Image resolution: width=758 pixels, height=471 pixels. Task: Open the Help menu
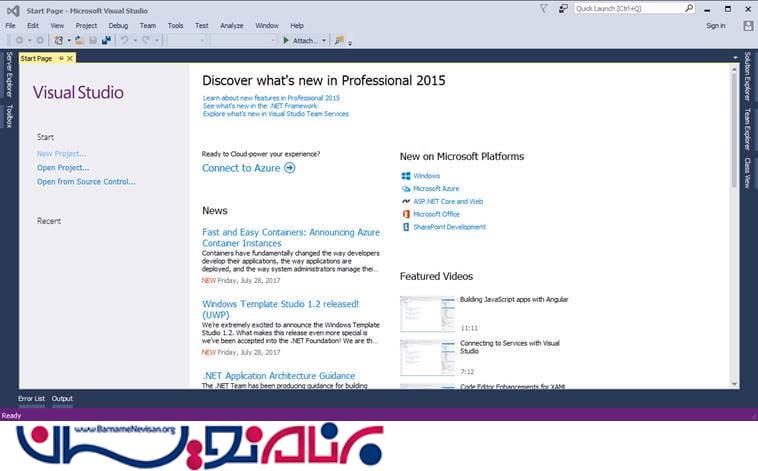coord(297,26)
